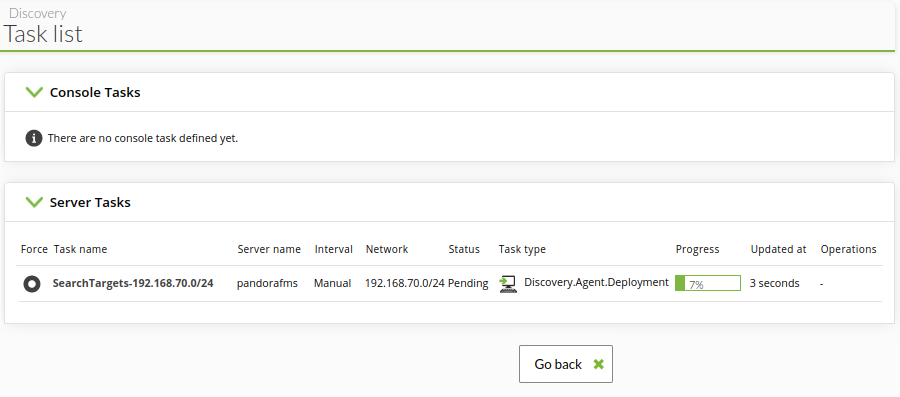
Task: Click the Console Tasks heading
Action: coord(95,92)
